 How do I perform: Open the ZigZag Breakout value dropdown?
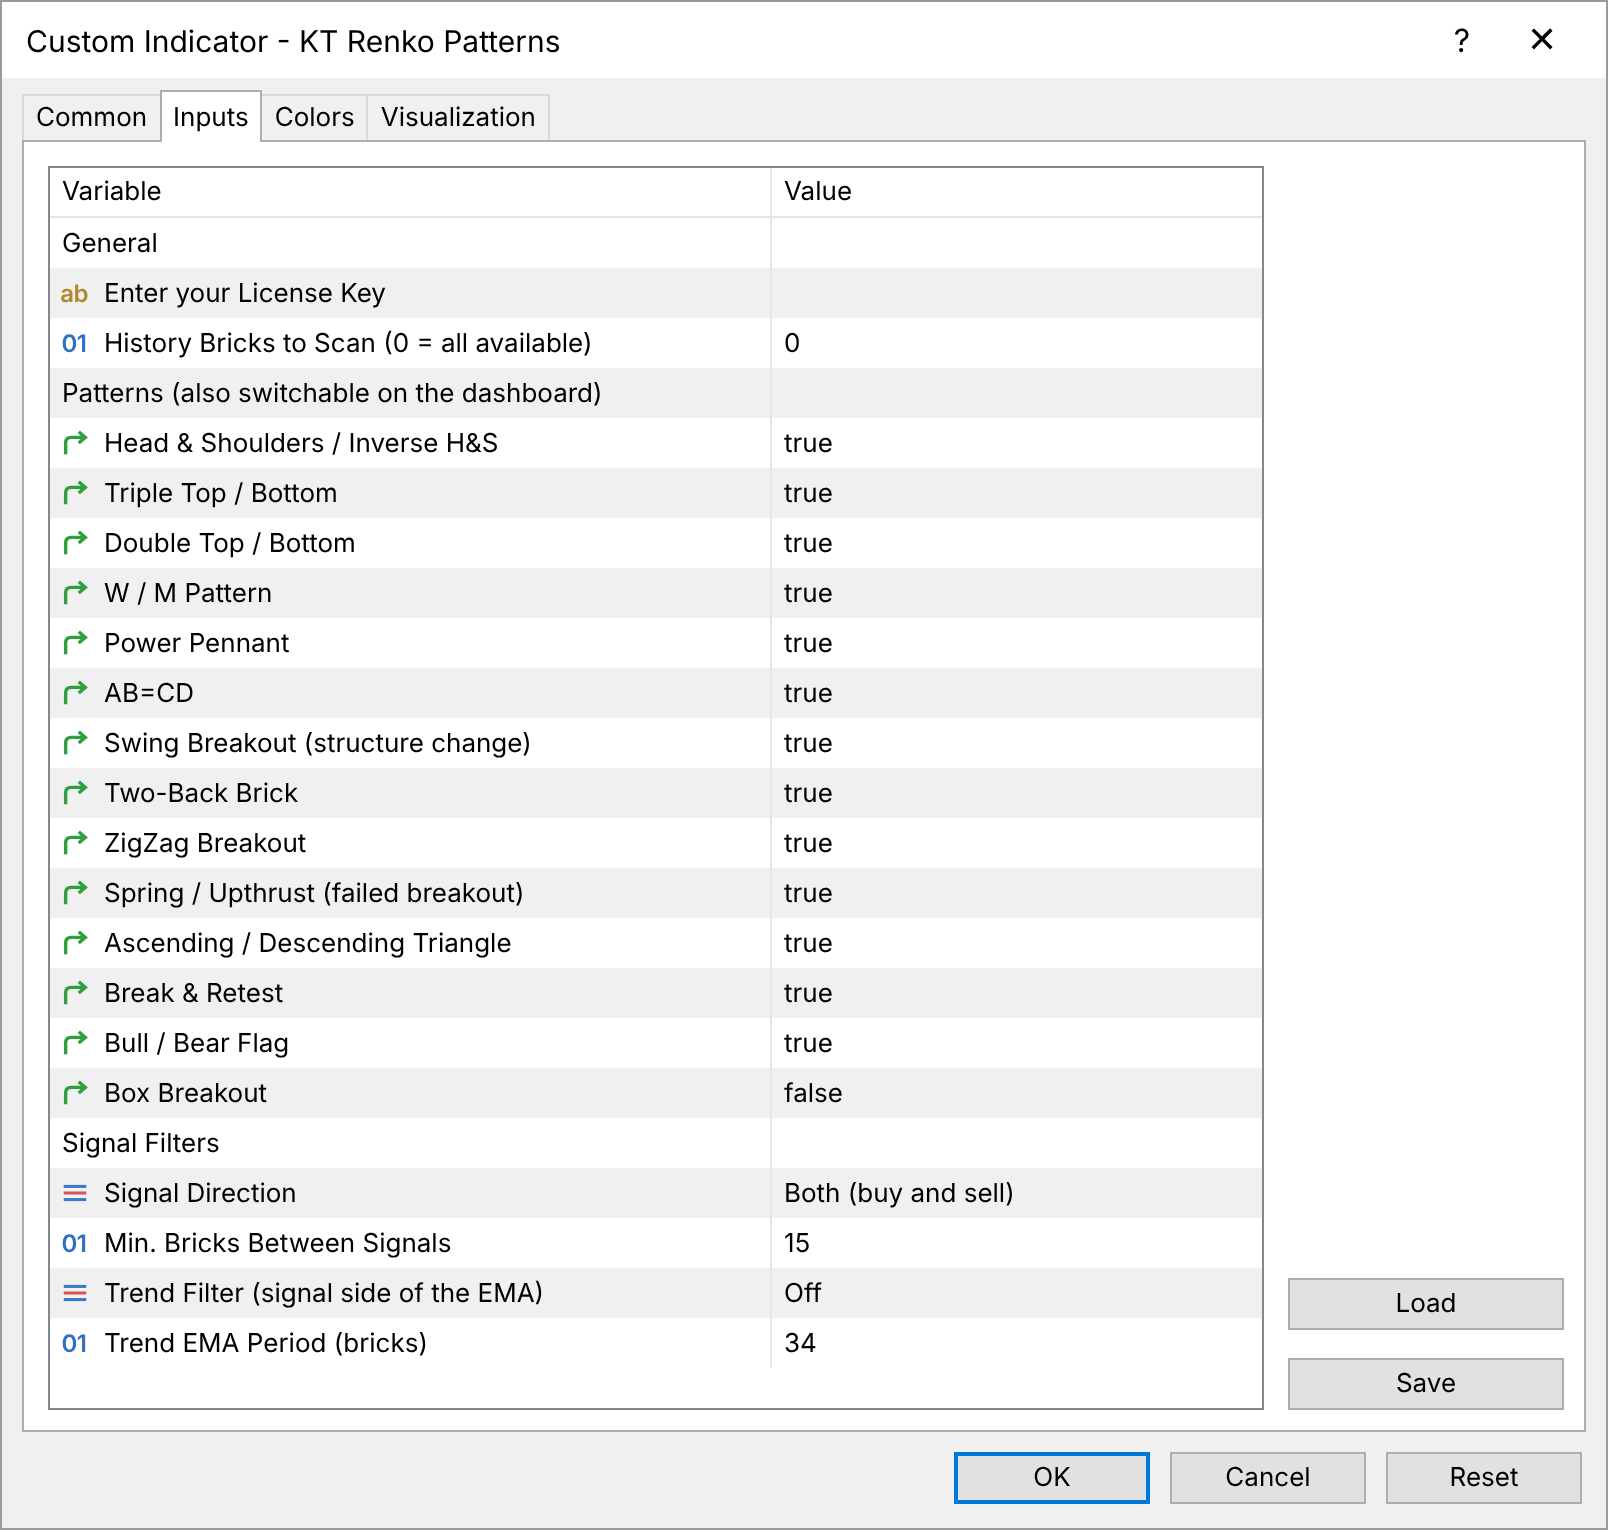1016,843
